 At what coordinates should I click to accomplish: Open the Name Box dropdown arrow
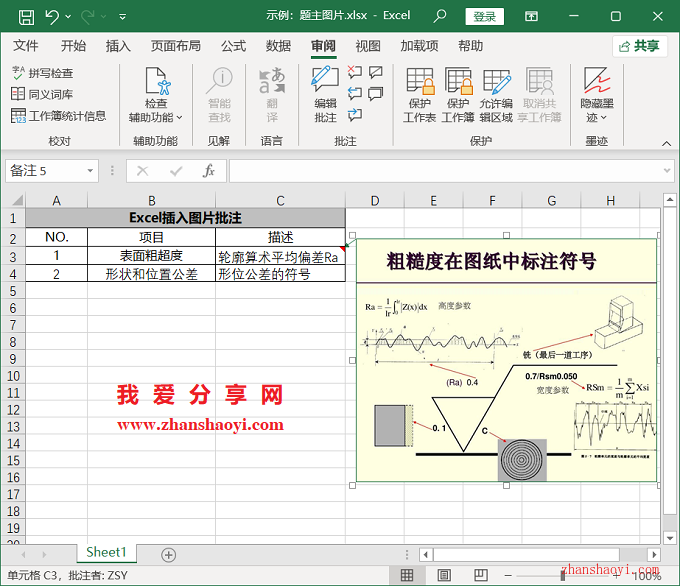coord(90,170)
